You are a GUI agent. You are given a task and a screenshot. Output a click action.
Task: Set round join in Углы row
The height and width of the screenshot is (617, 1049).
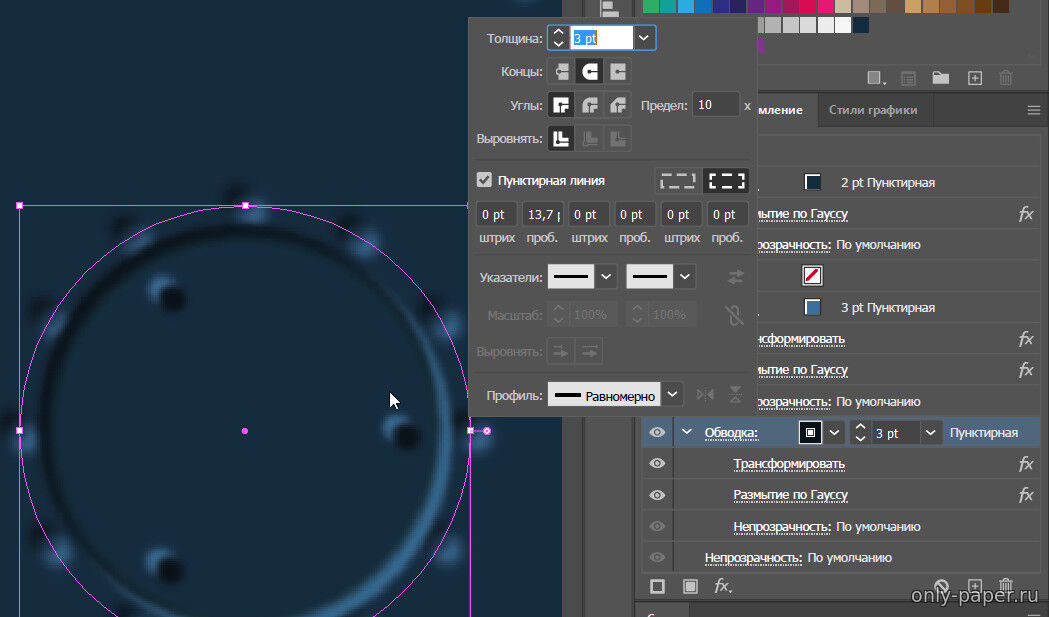pos(591,105)
